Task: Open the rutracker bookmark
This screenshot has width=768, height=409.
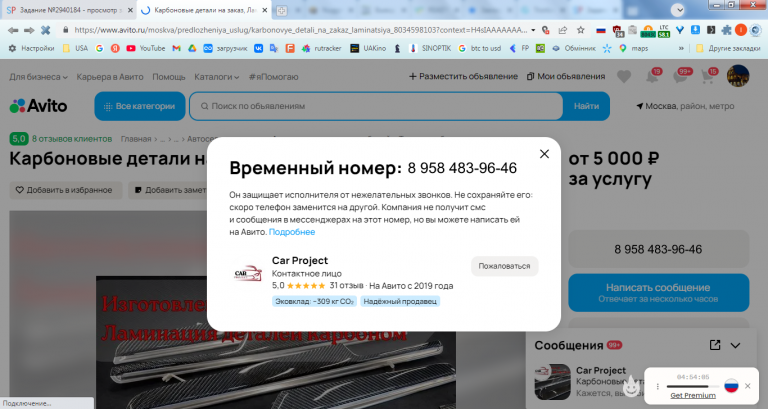Action: coord(322,48)
